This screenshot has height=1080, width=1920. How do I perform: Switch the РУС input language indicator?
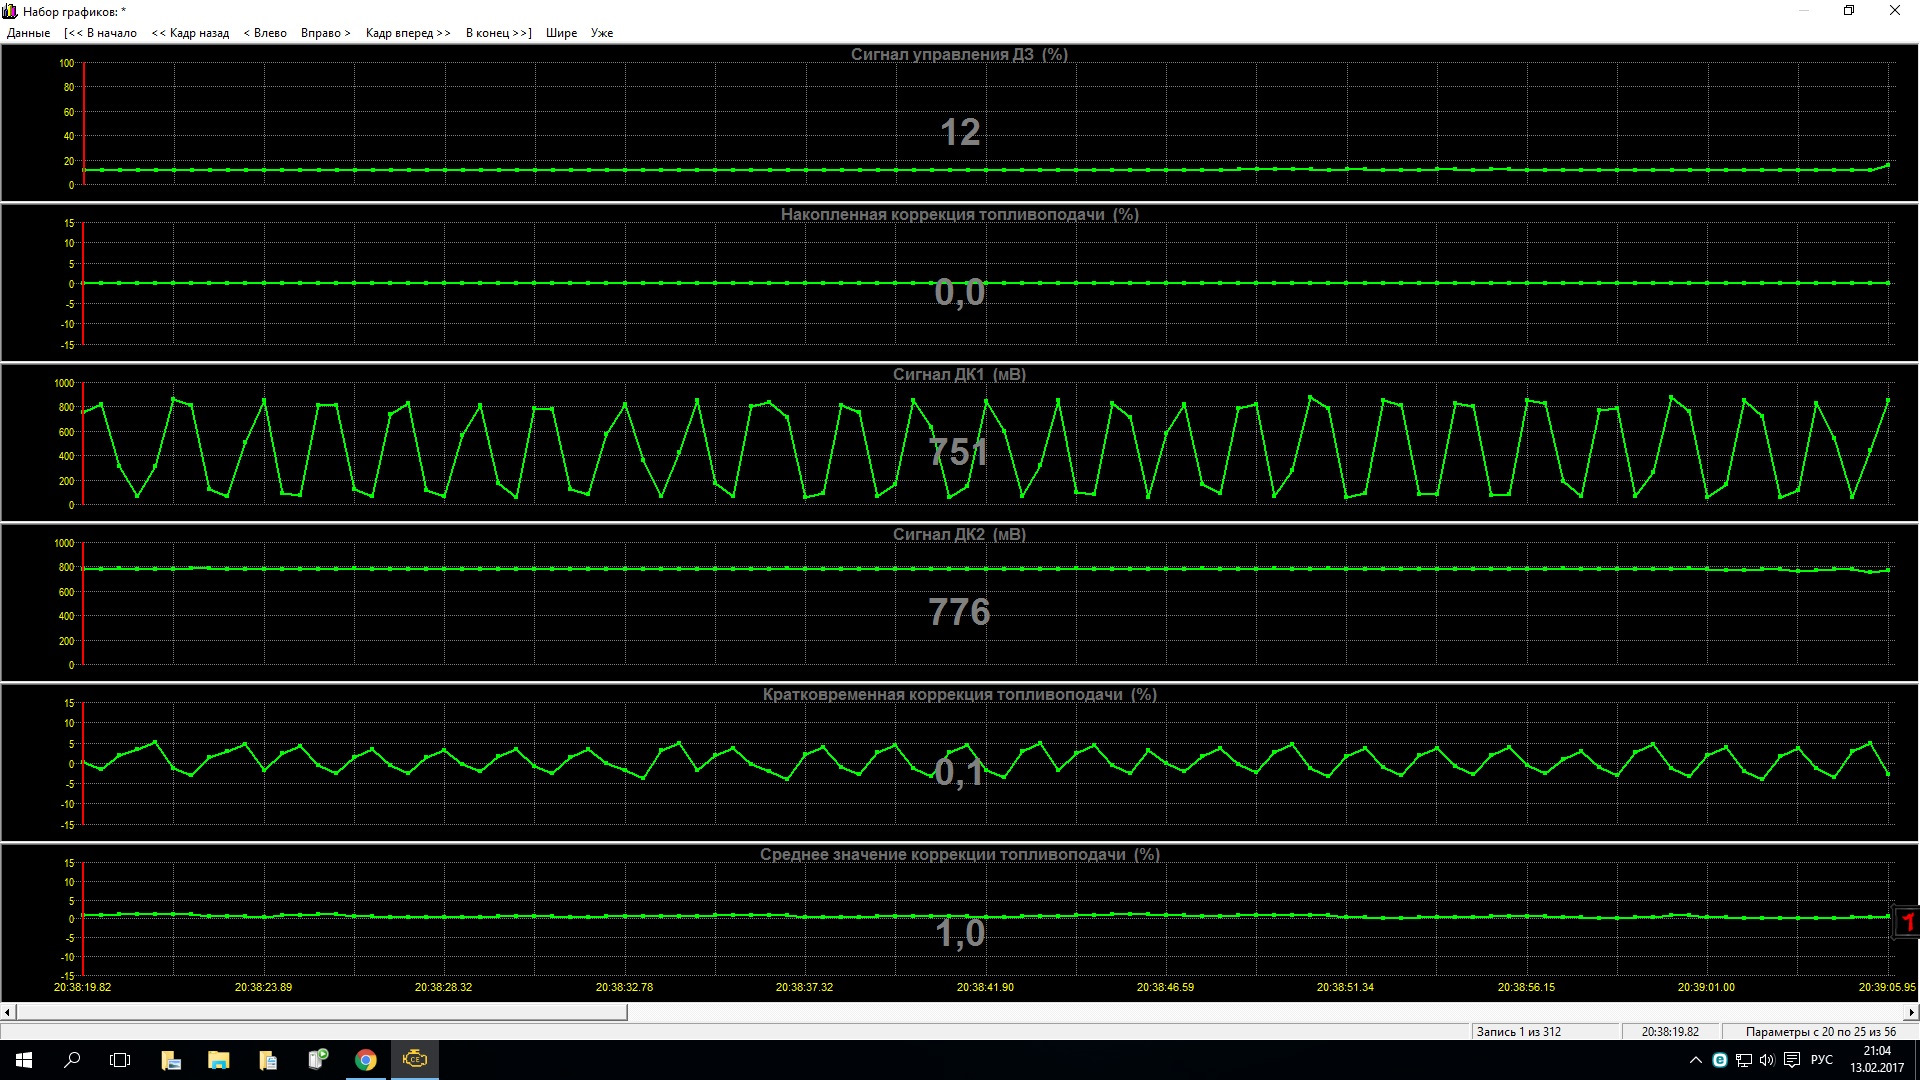pos(1822,1060)
